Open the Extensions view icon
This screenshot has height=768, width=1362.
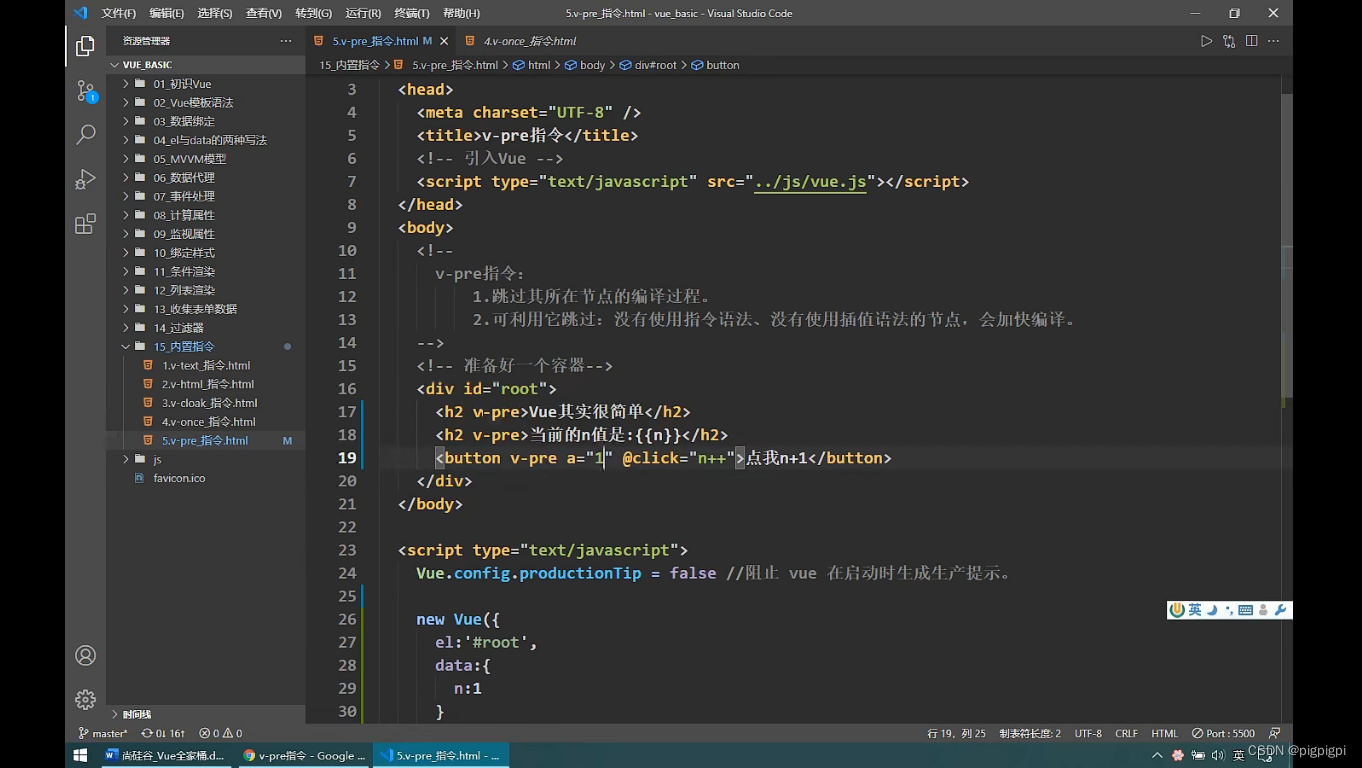point(86,223)
